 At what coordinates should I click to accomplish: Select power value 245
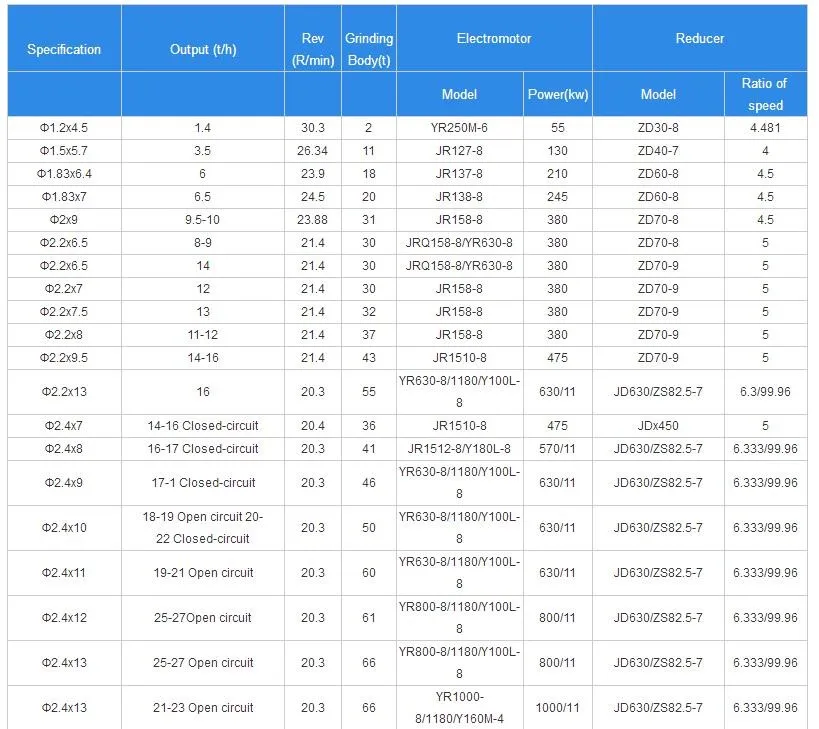(557, 197)
